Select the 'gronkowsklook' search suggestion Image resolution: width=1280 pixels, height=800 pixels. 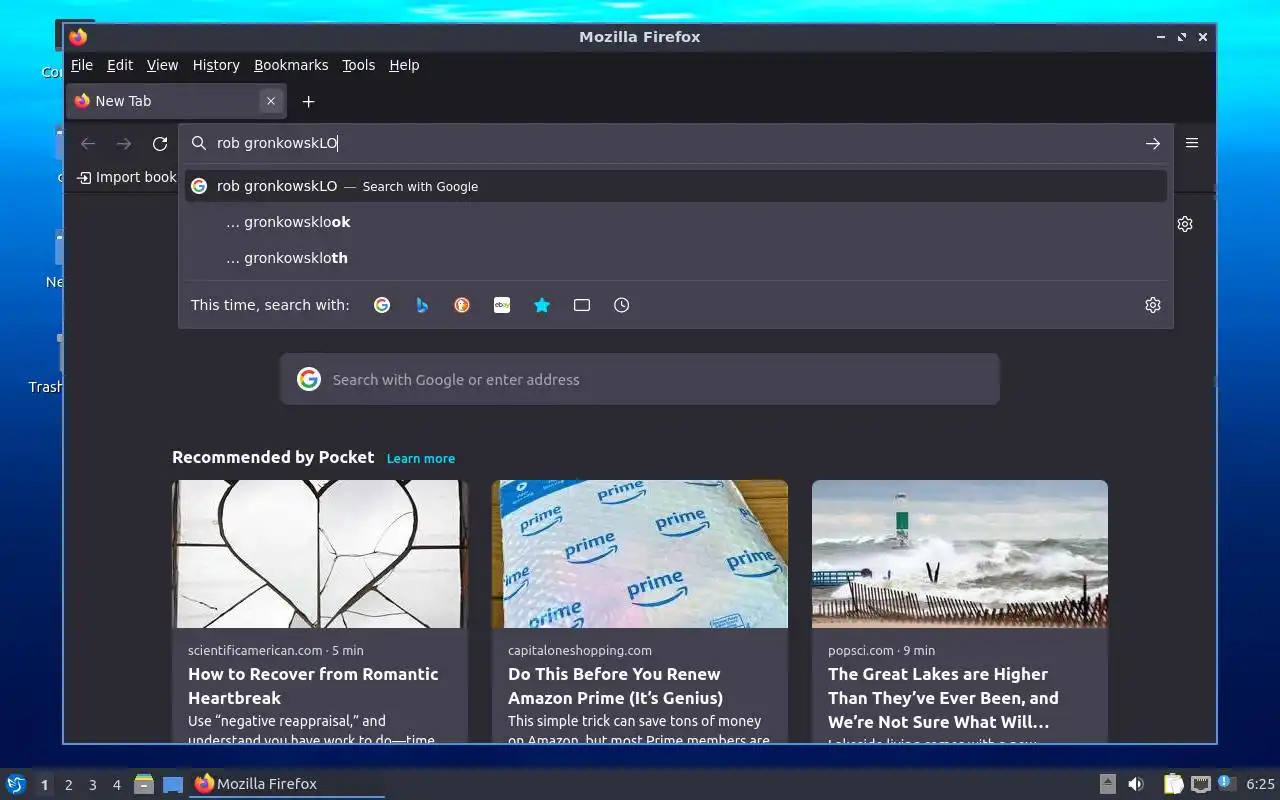pos(676,222)
